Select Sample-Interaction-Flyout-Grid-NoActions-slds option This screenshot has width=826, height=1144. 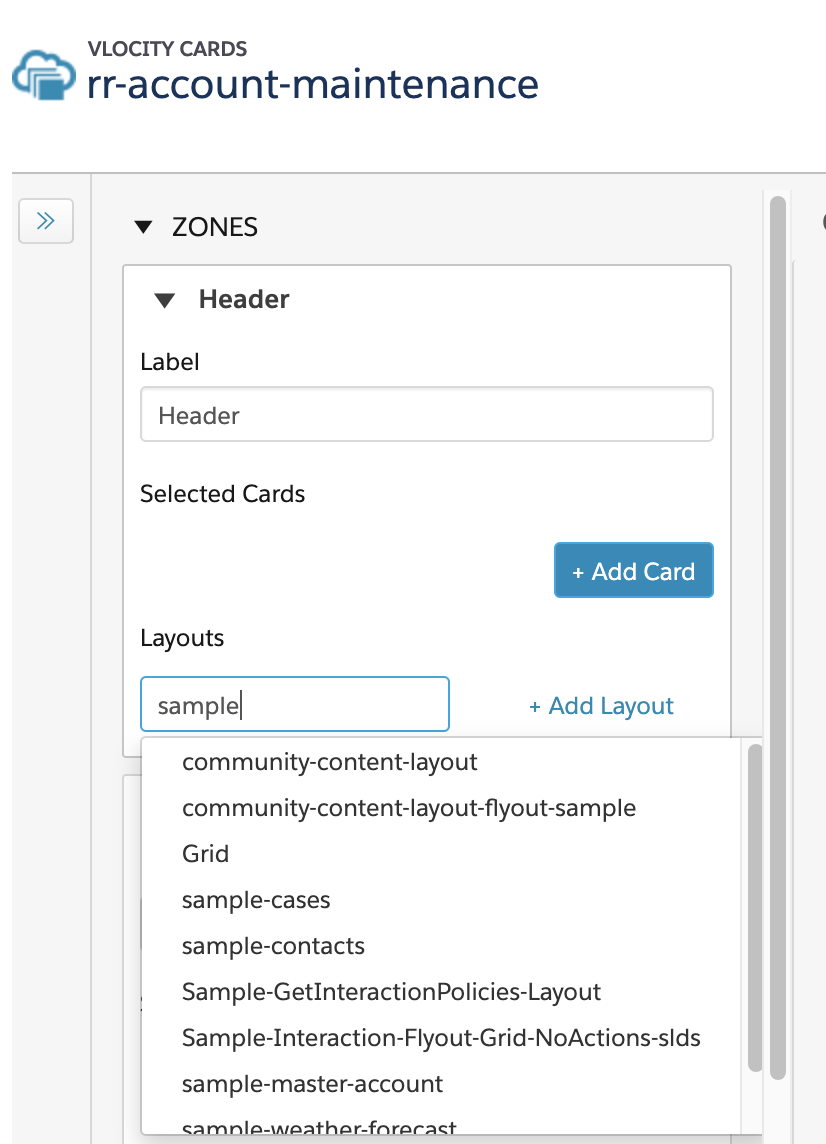tap(441, 1037)
